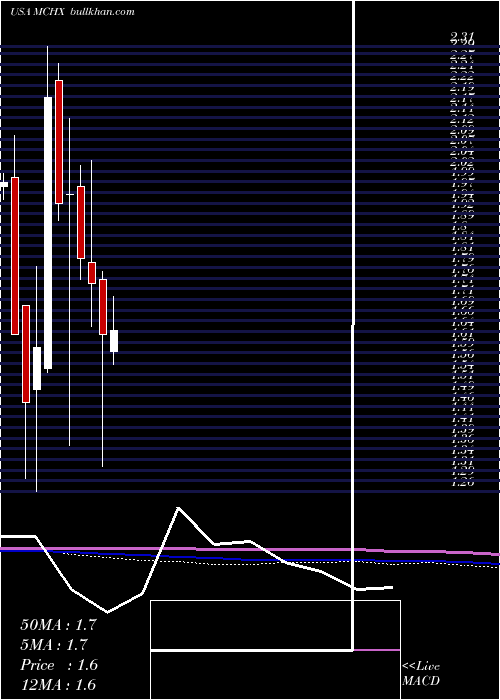Click the '50MA : 1.7' readout

58,625
